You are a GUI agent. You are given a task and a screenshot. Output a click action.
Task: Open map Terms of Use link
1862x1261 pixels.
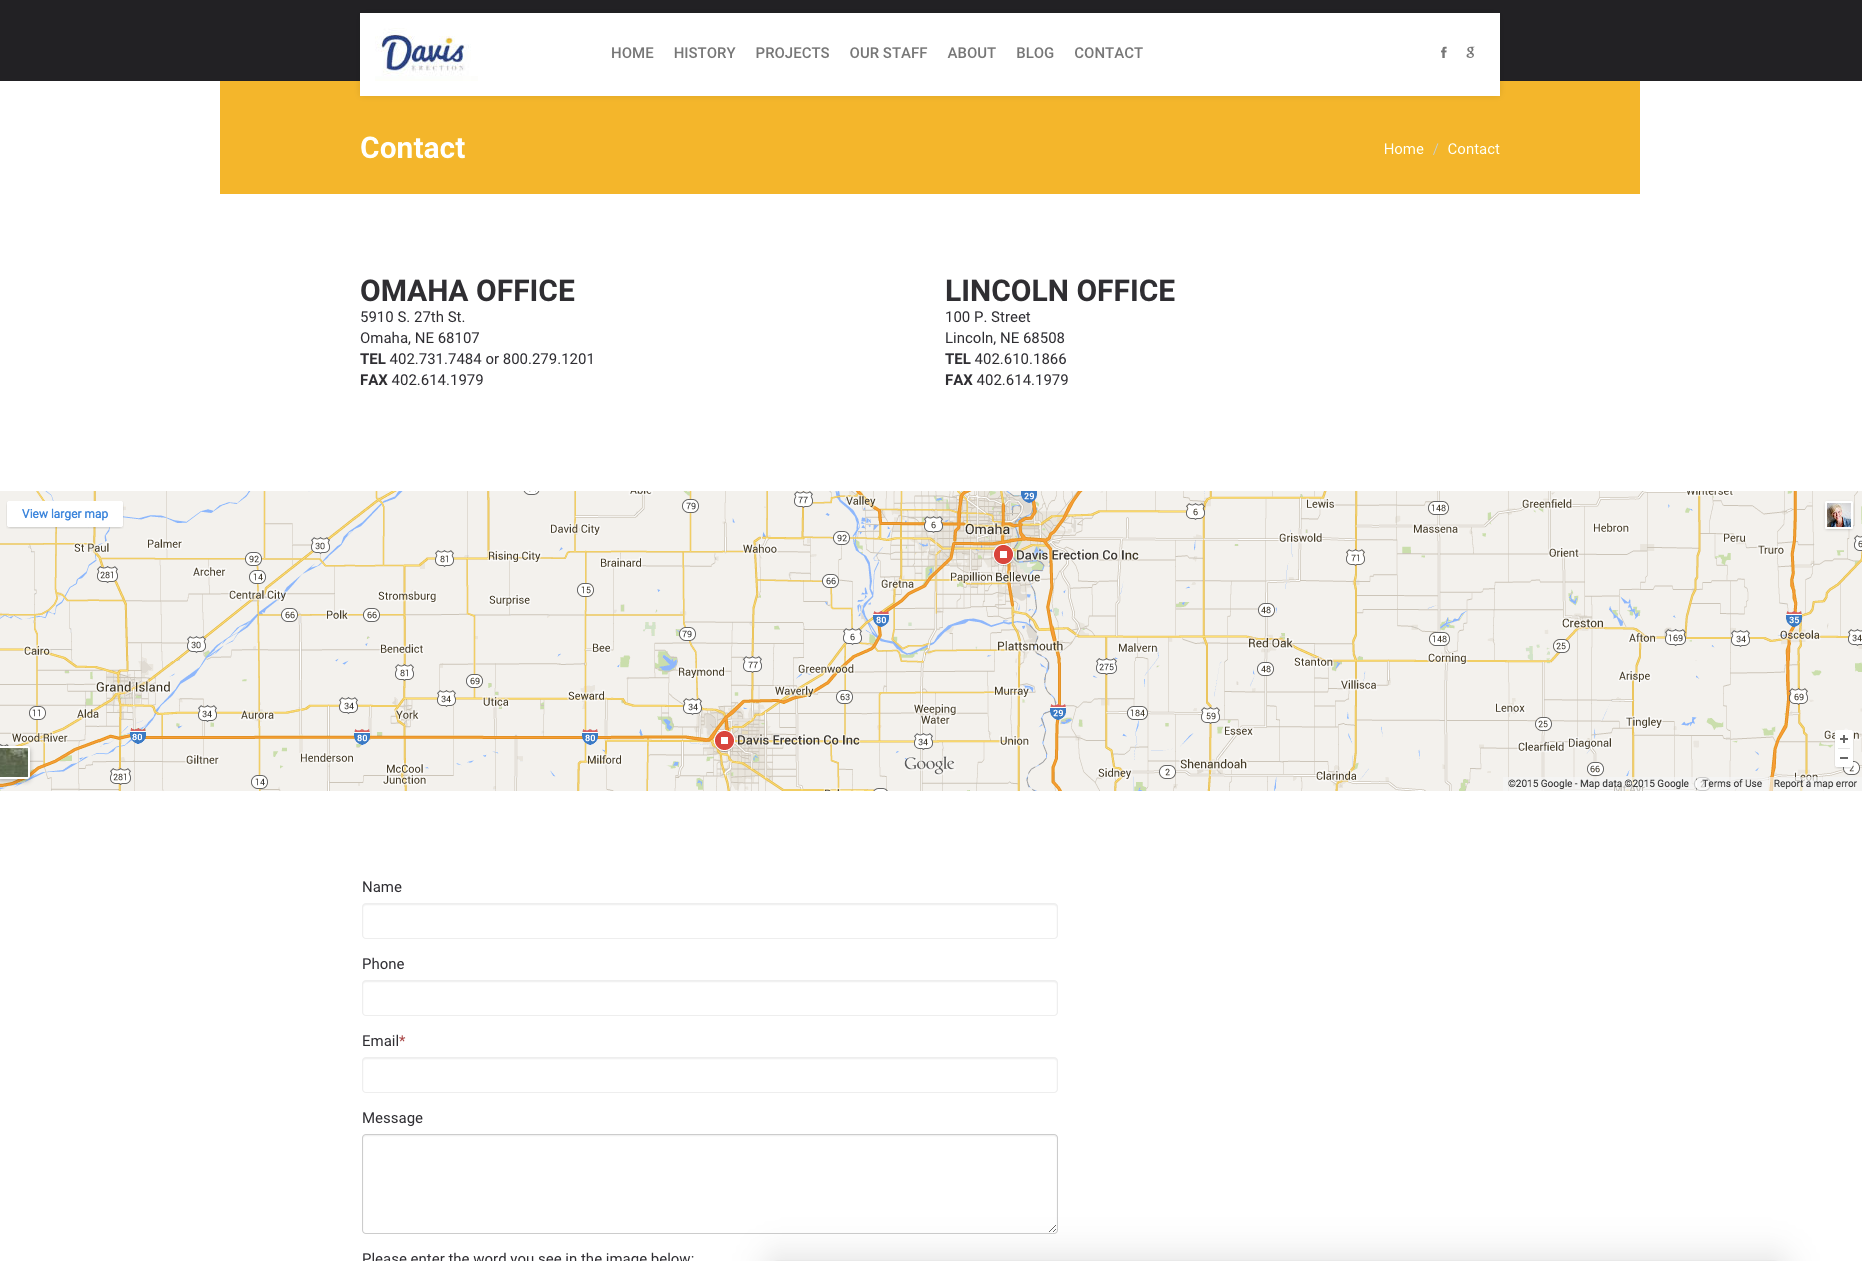[1731, 784]
